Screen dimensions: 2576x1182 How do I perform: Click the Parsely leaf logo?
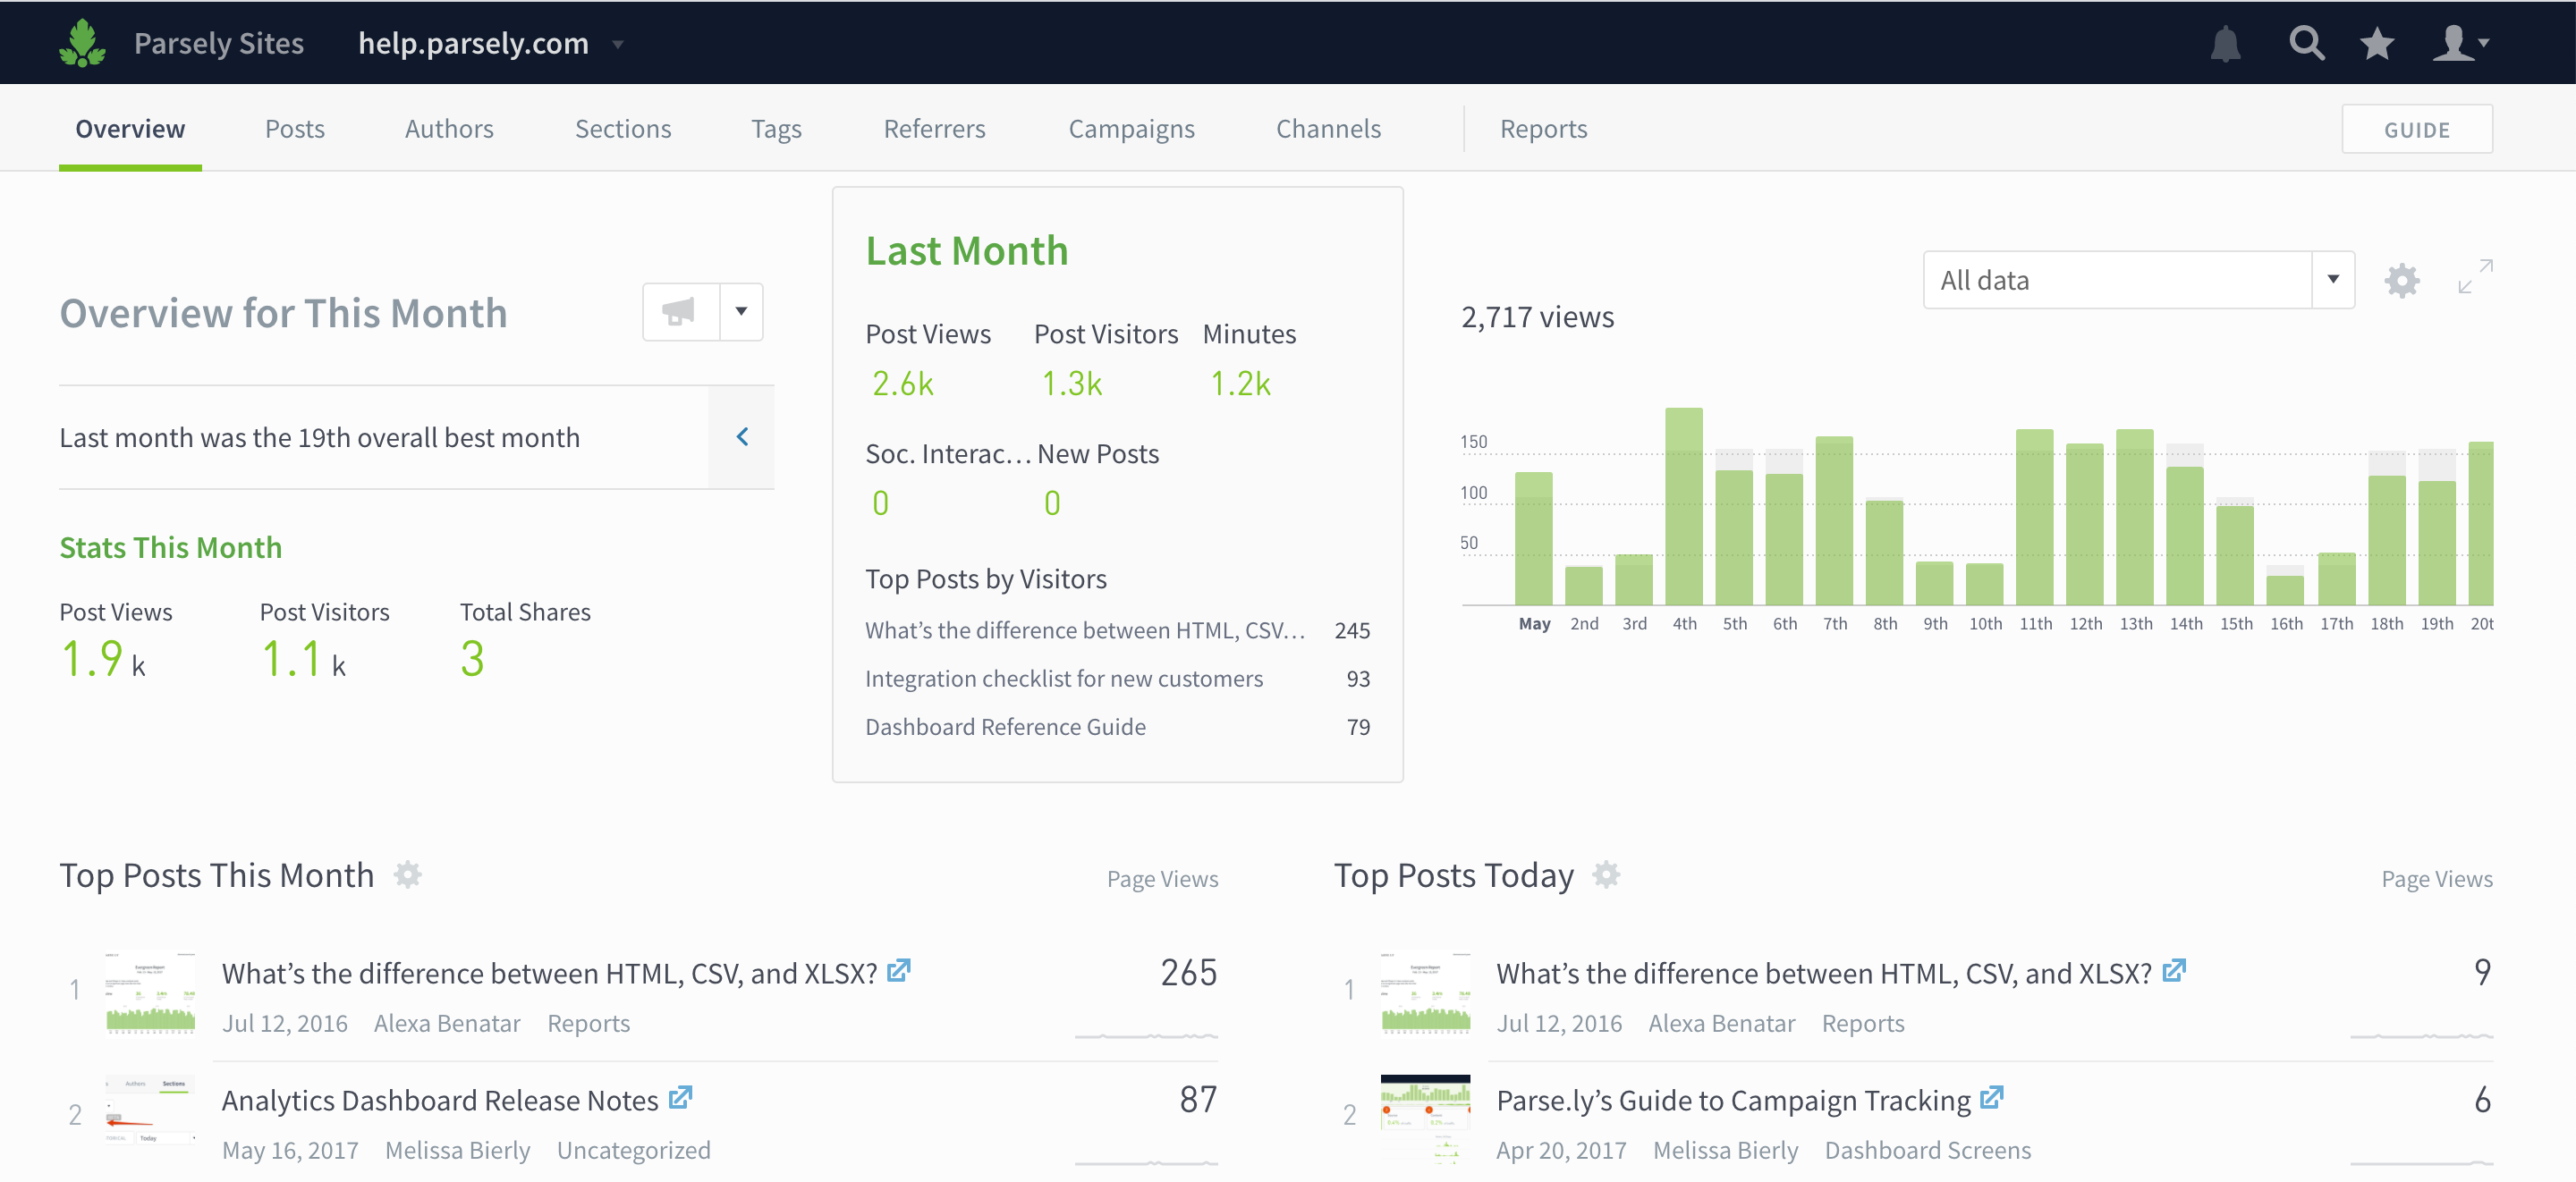82,43
